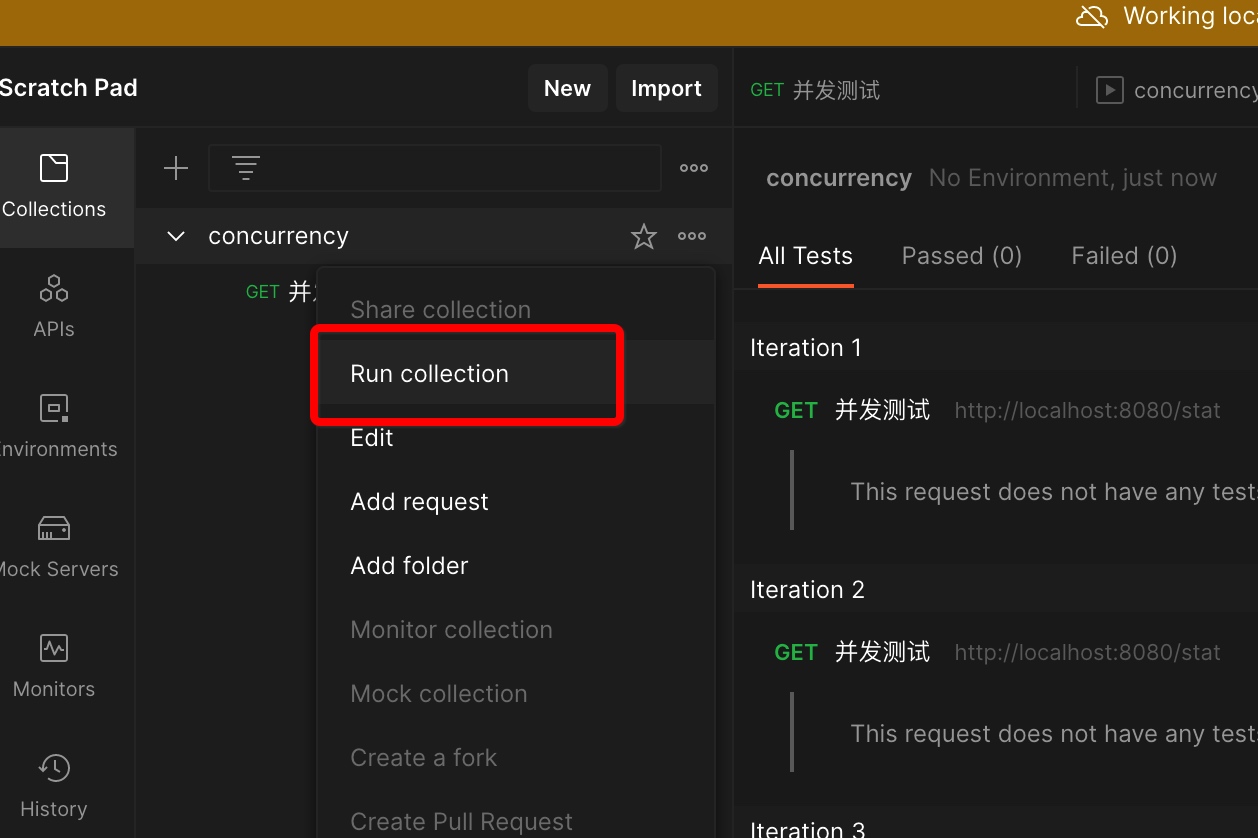Click the plus icon to create collection
1258x838 pixels.
coord(176,168)
